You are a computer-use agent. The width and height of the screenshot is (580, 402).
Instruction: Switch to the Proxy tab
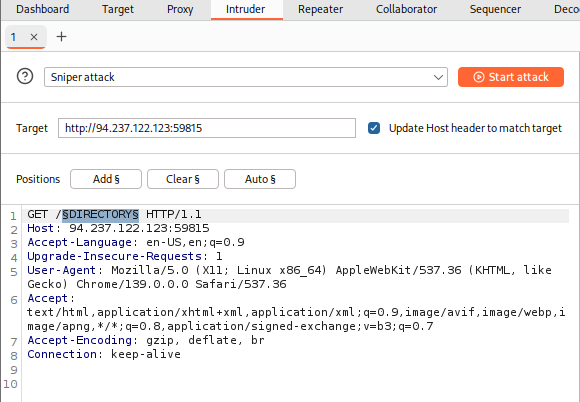180,9
